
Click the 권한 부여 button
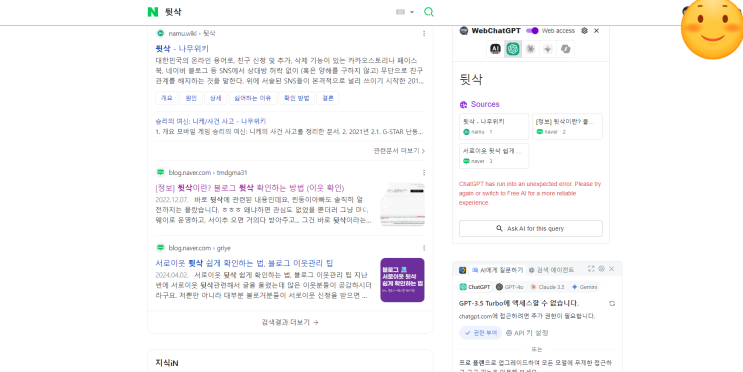[x=481, y=333]
